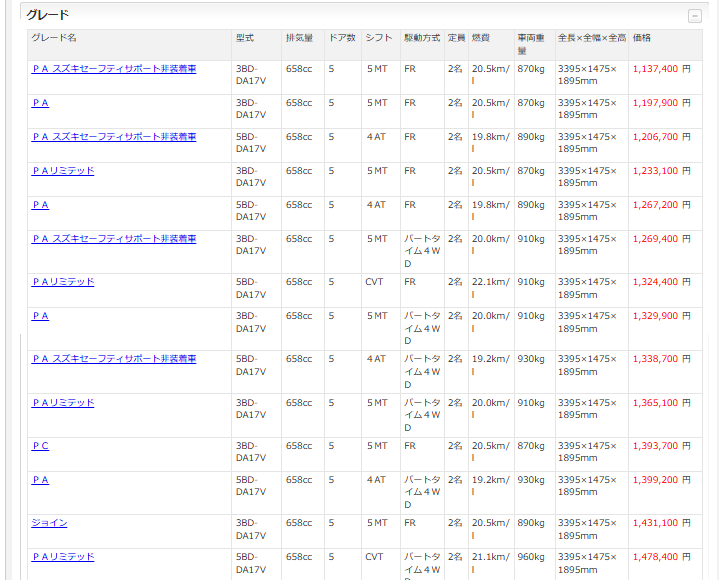This screenshot has width=719, height=580.
Task: Open the ＰＡ grade link priced 1,267,200 円
Action: pos(40,205)
